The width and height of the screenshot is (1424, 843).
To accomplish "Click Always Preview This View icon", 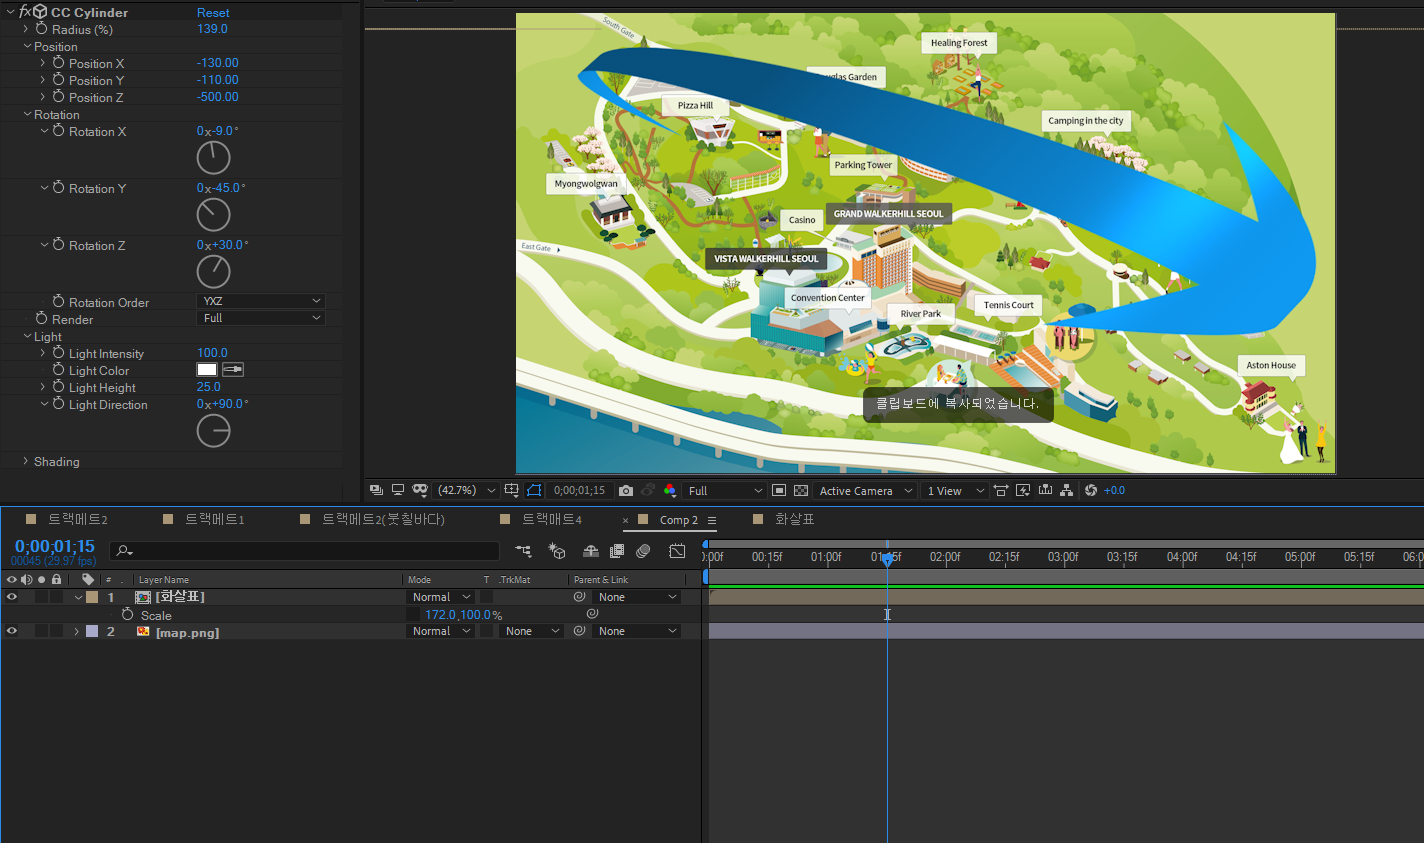I will pos(376,490).
